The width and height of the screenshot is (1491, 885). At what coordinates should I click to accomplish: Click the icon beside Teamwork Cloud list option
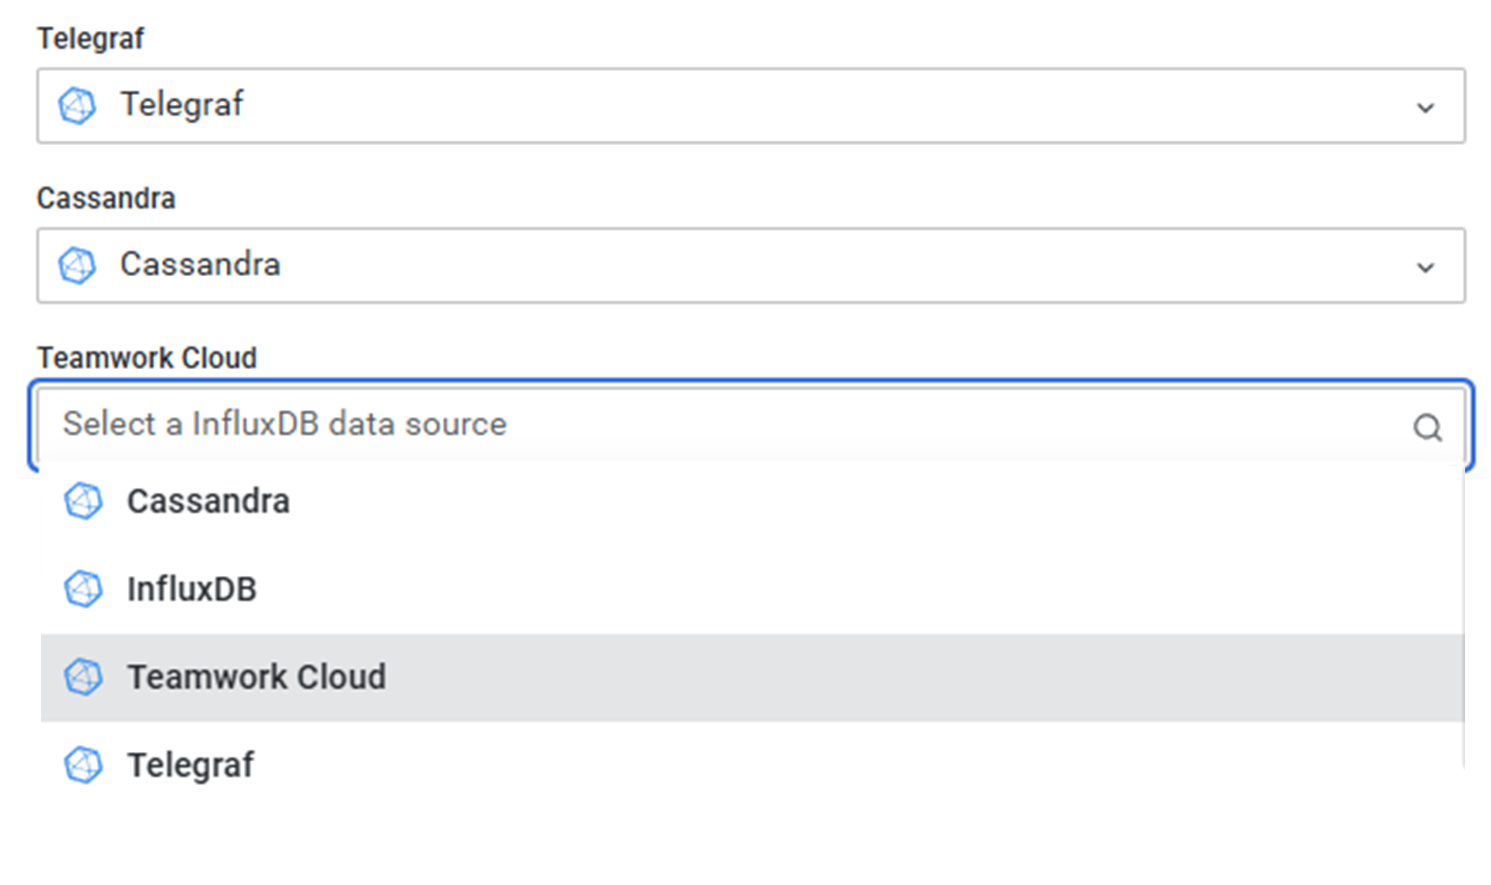coord(83,677)
